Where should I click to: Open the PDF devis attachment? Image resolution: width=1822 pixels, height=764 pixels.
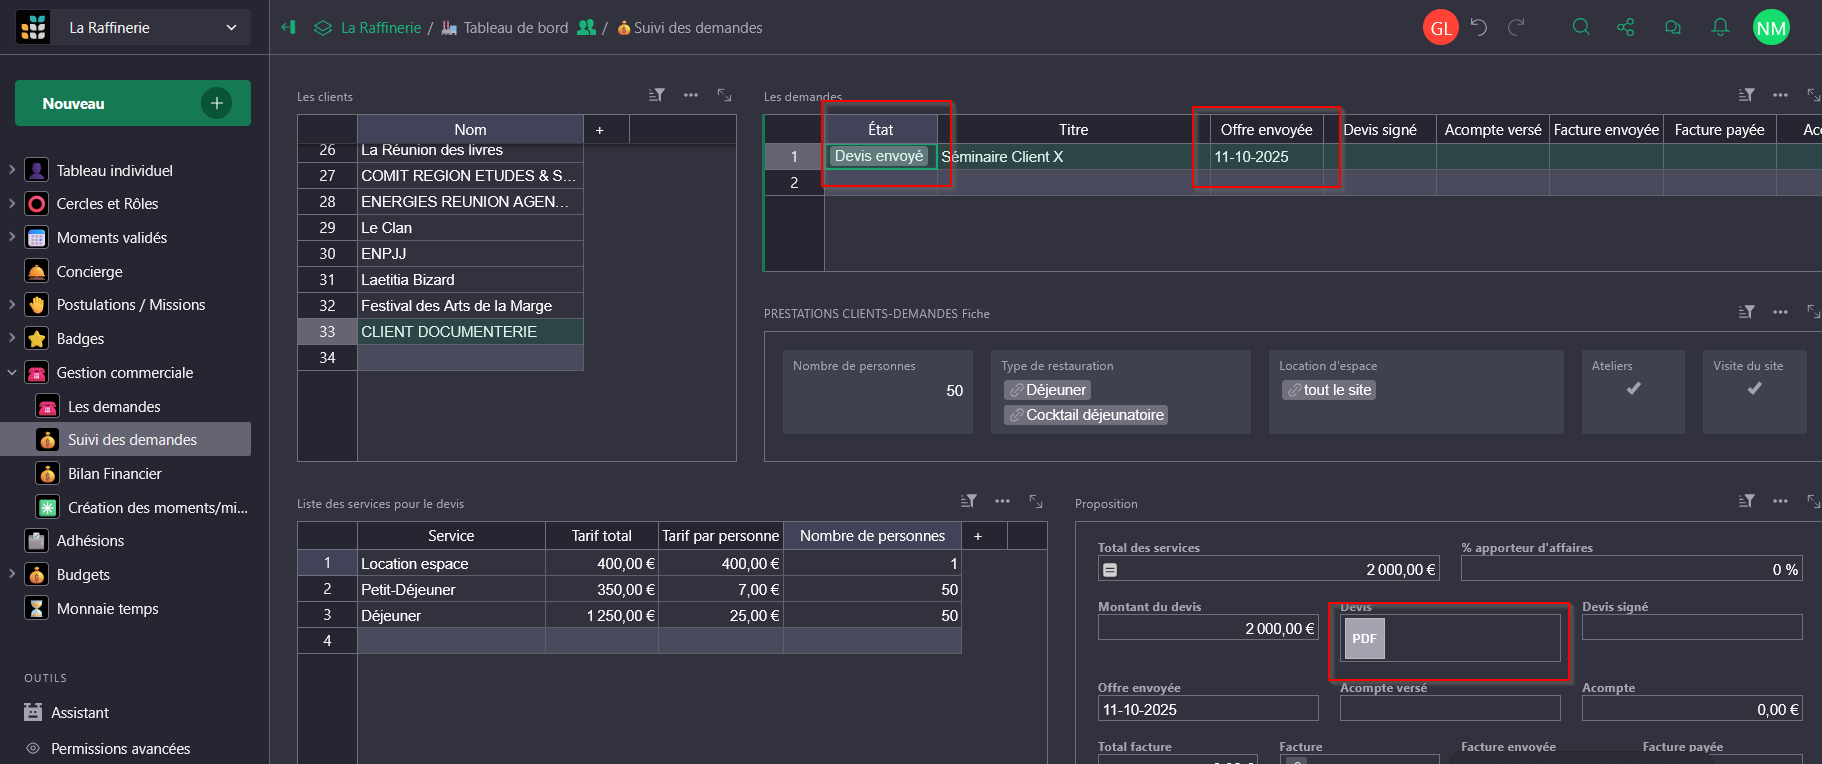click(1364, 638)
